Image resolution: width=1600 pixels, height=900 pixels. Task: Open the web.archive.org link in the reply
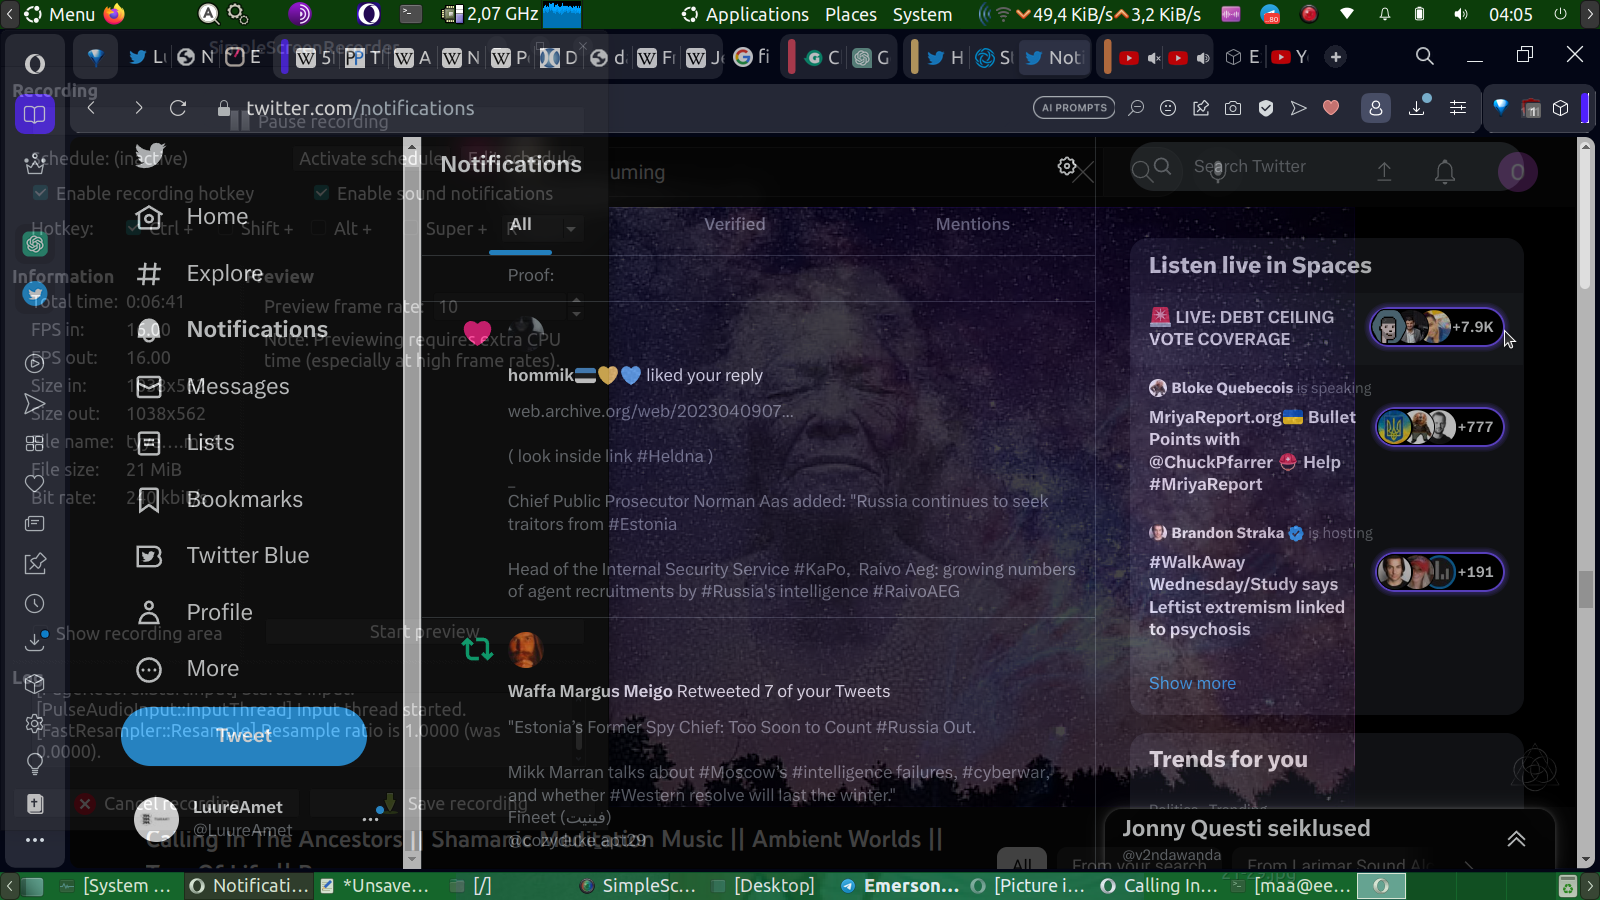click(x=650, y=411)
